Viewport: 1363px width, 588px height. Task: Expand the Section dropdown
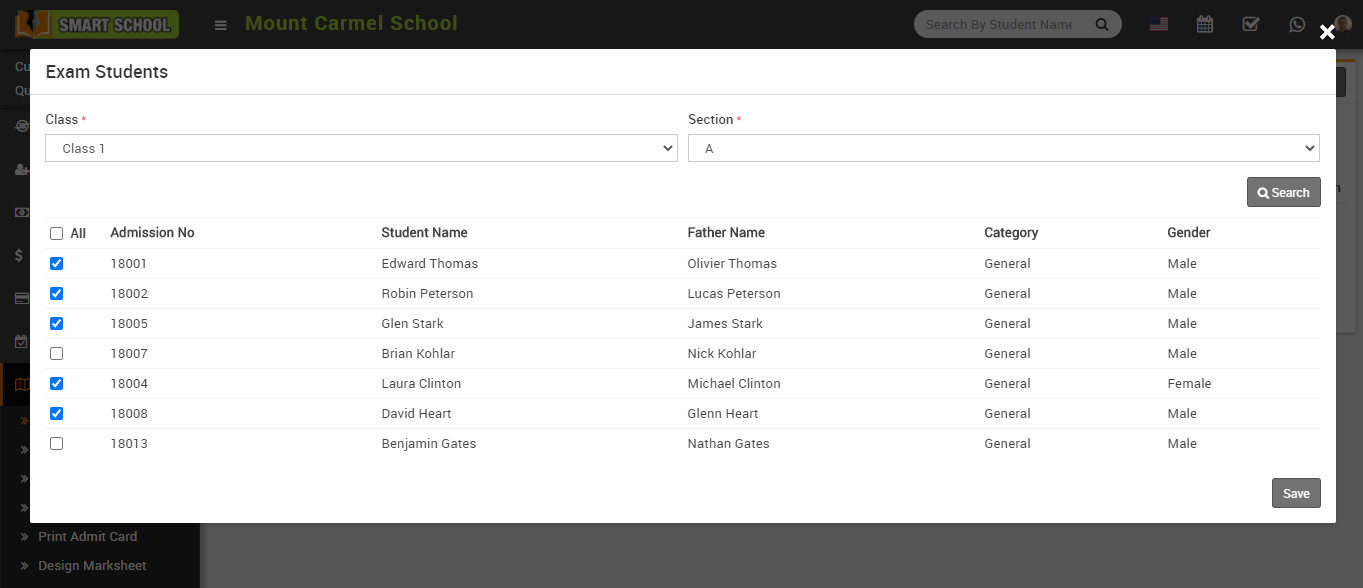coord(1003,148)
